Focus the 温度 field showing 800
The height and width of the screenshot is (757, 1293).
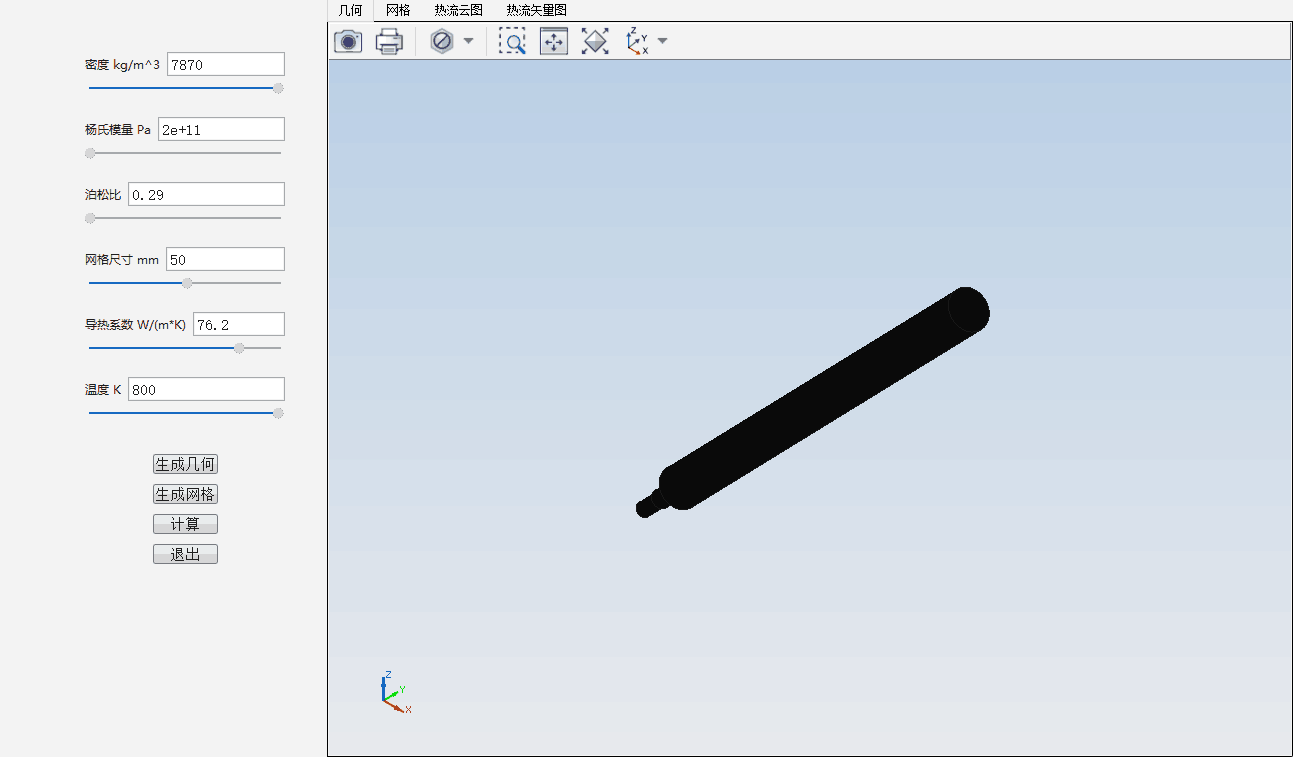[206, 389]
